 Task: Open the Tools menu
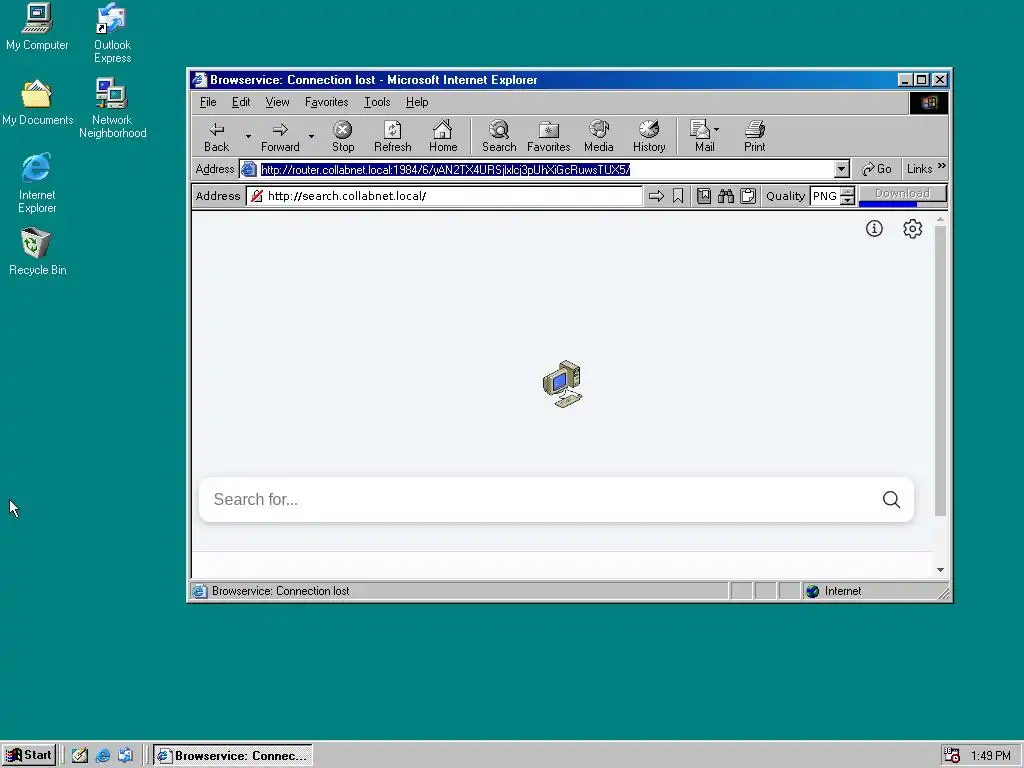[x=377, y=102]
